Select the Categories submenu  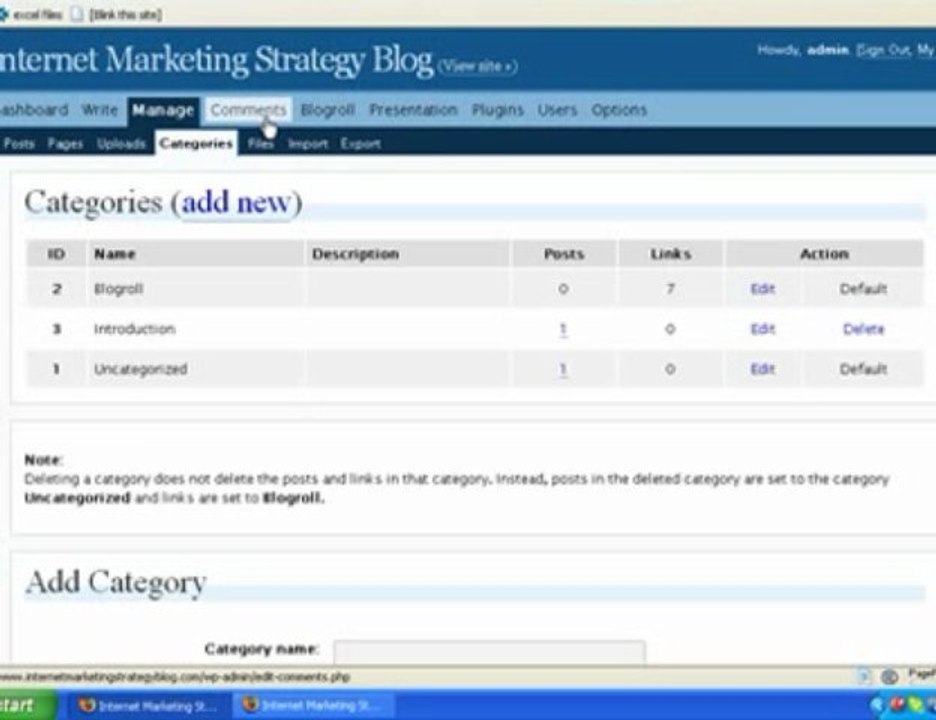coord(196,143)
